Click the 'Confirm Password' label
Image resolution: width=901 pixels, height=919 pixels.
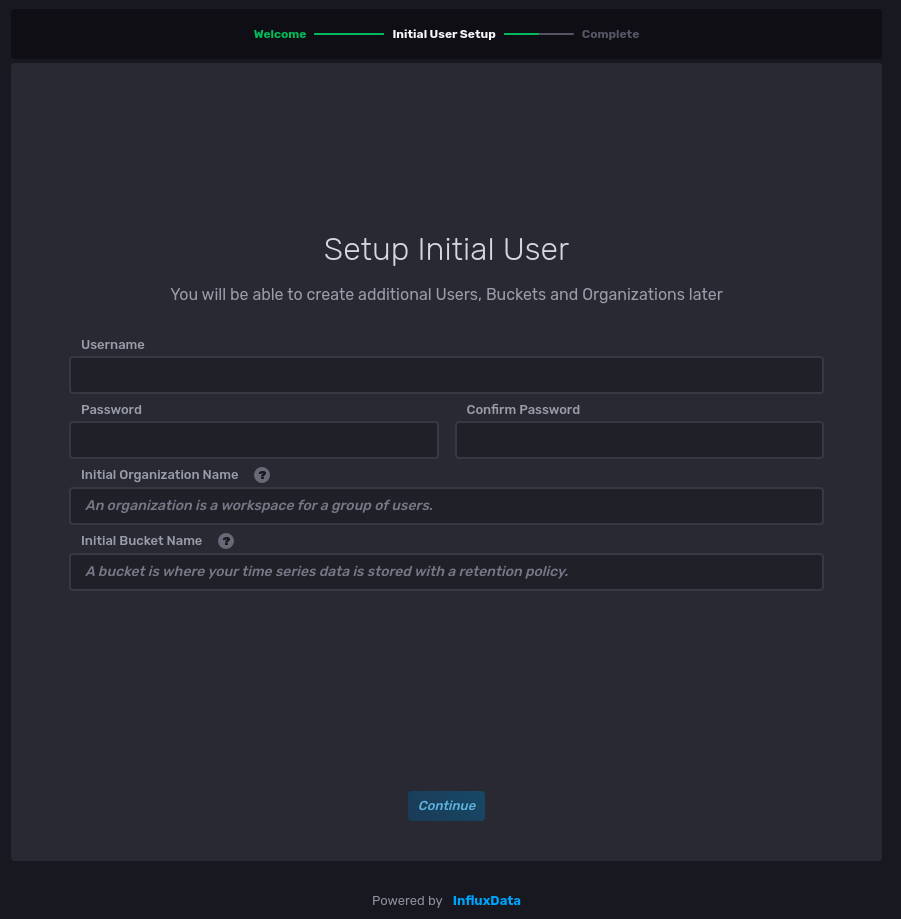pos(523,410)
